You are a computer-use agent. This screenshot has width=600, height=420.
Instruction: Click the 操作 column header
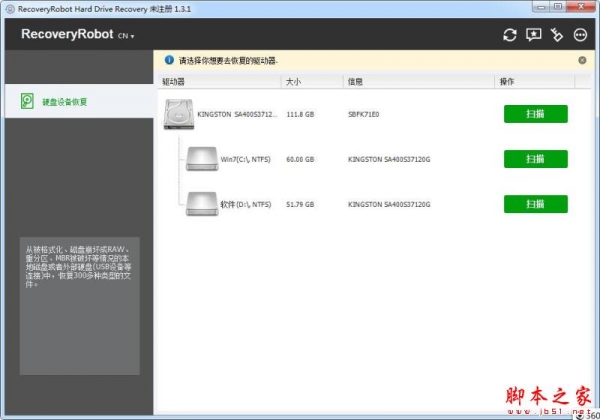click(x=535, y=81)
